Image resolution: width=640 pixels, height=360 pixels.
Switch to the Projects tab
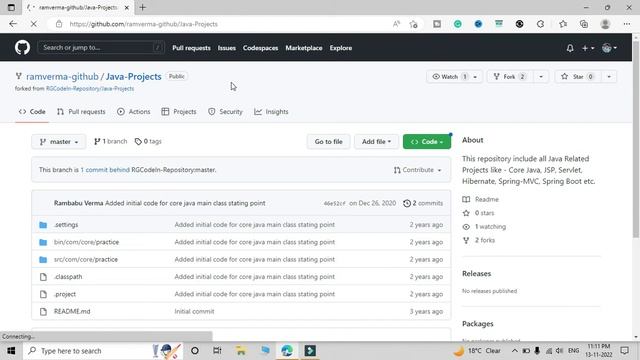pyautogui.click(x=179, y=112)
